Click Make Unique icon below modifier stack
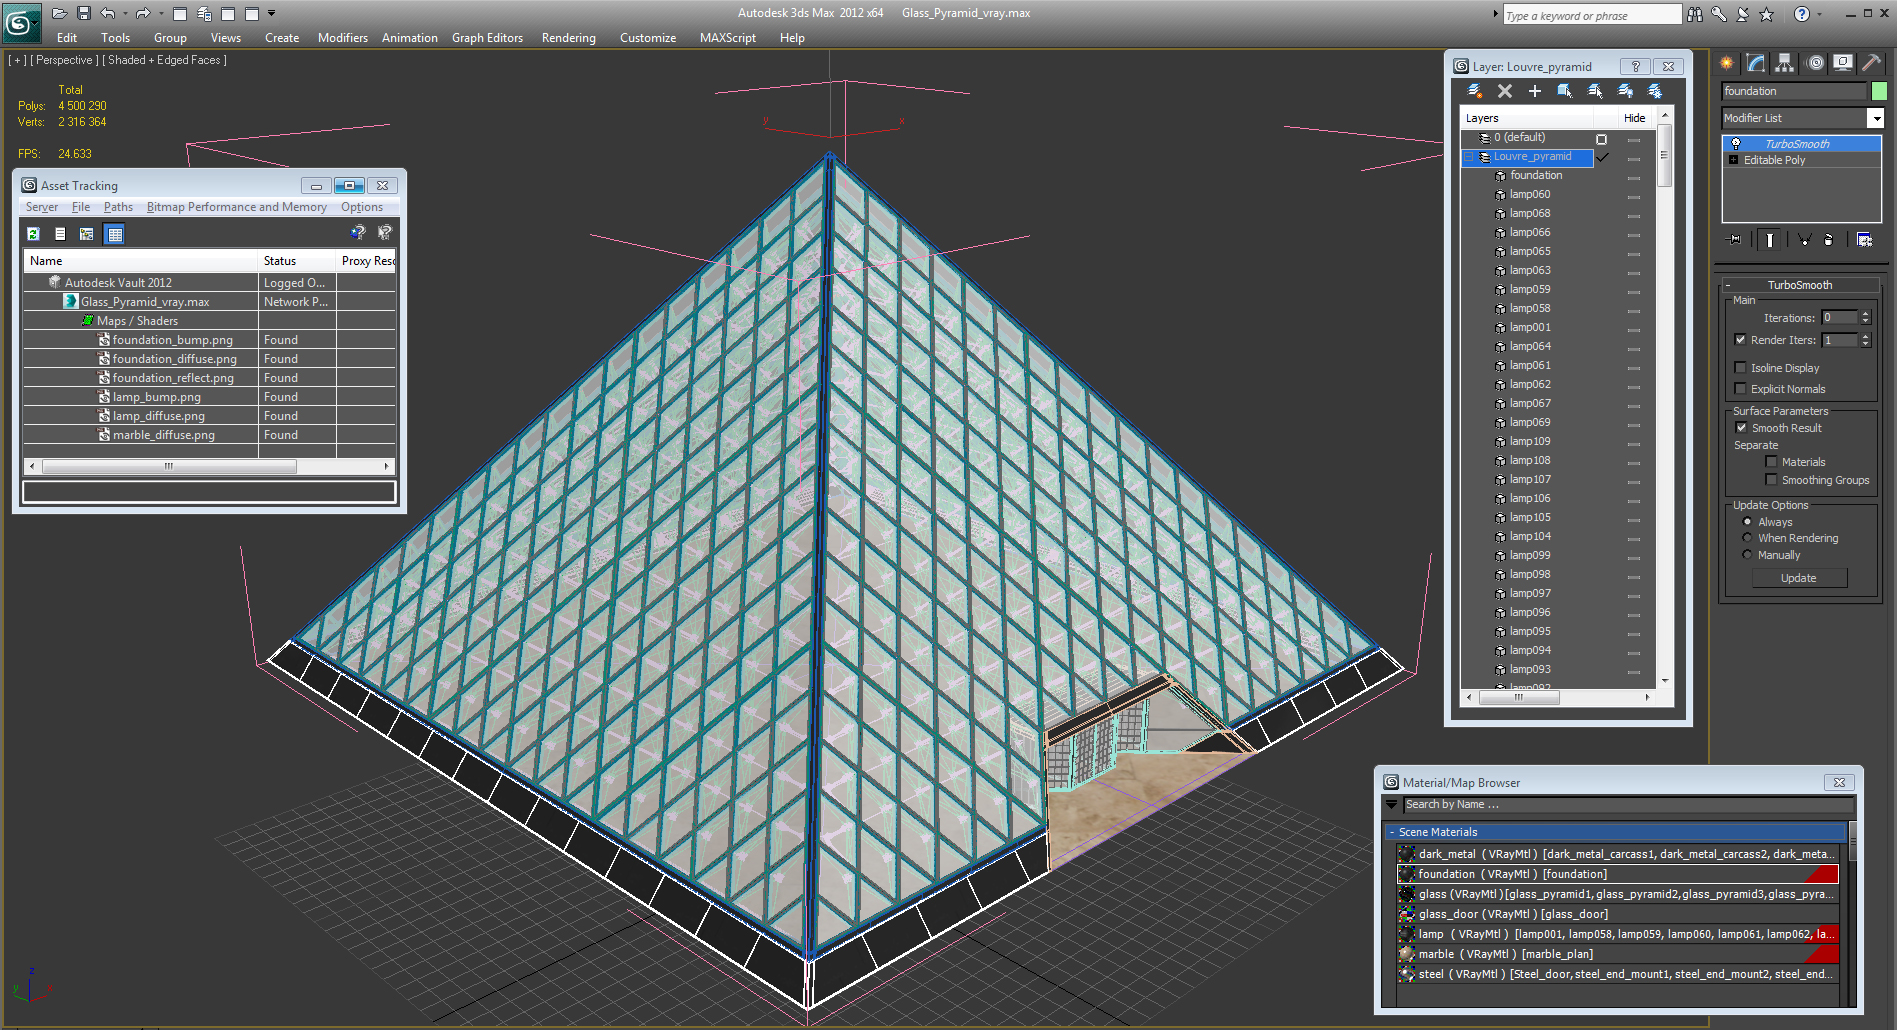This screenshot has width=1898, height=1030. [x=1804, y=240]
